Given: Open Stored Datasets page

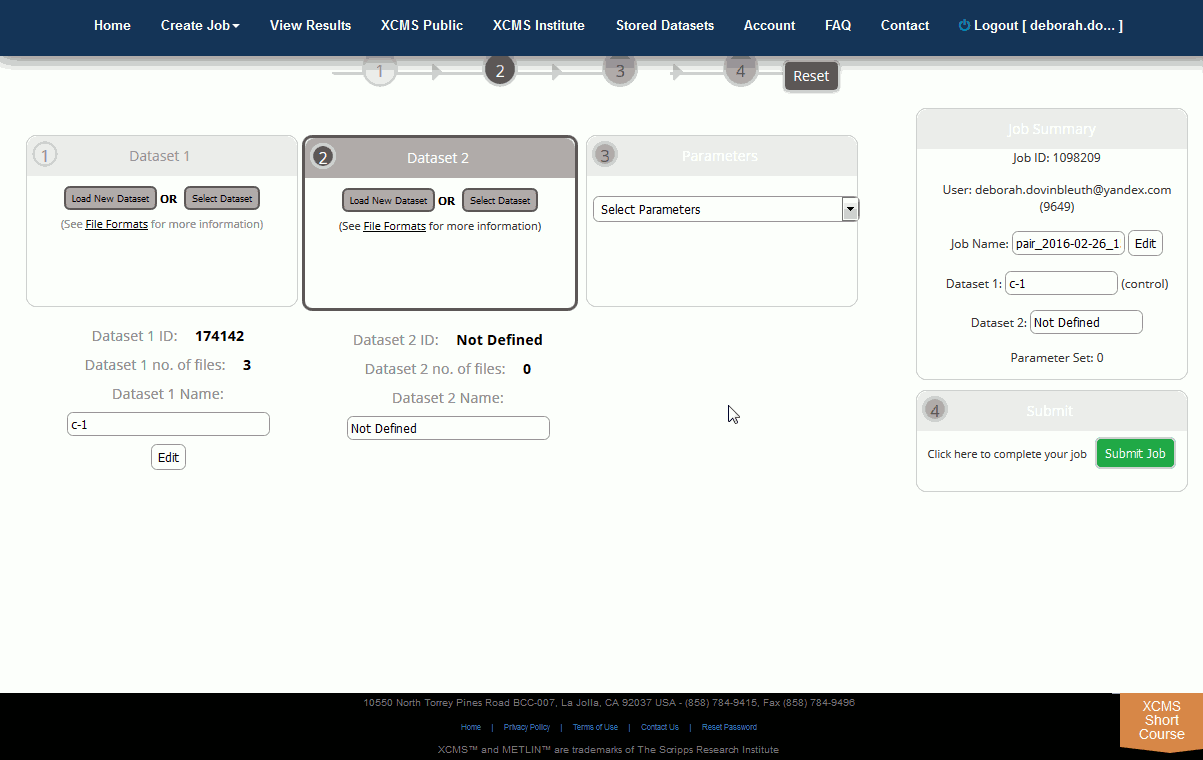Looking at the screenshot, I should tap(665, 25).
